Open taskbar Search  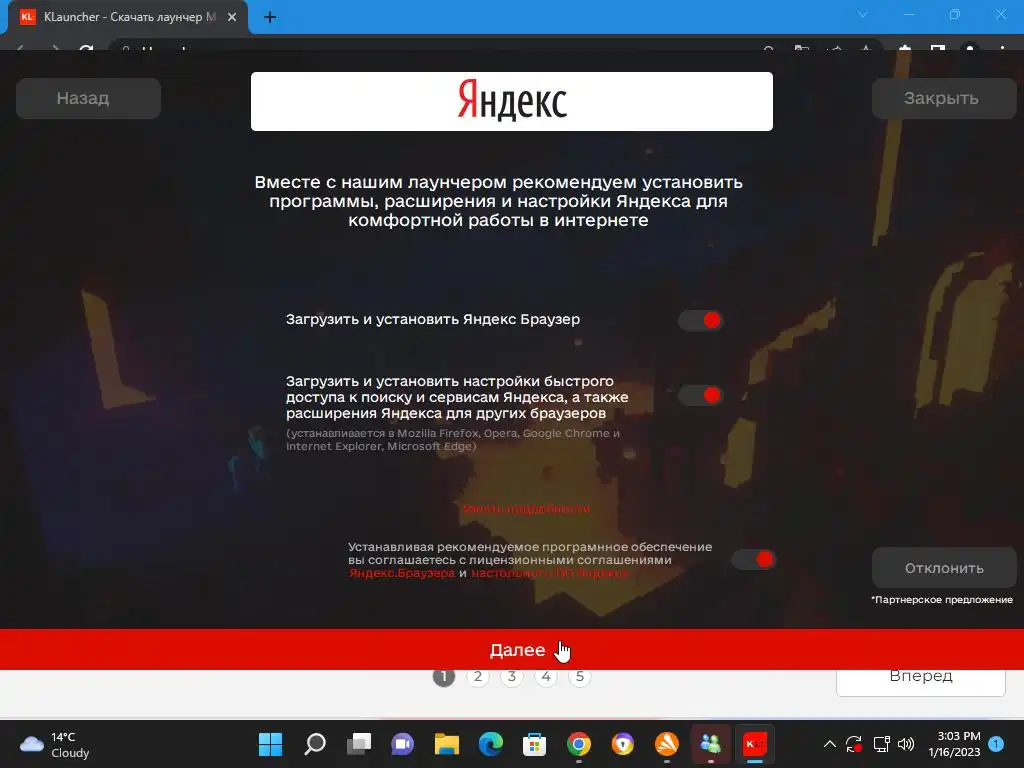click(315, 744)
